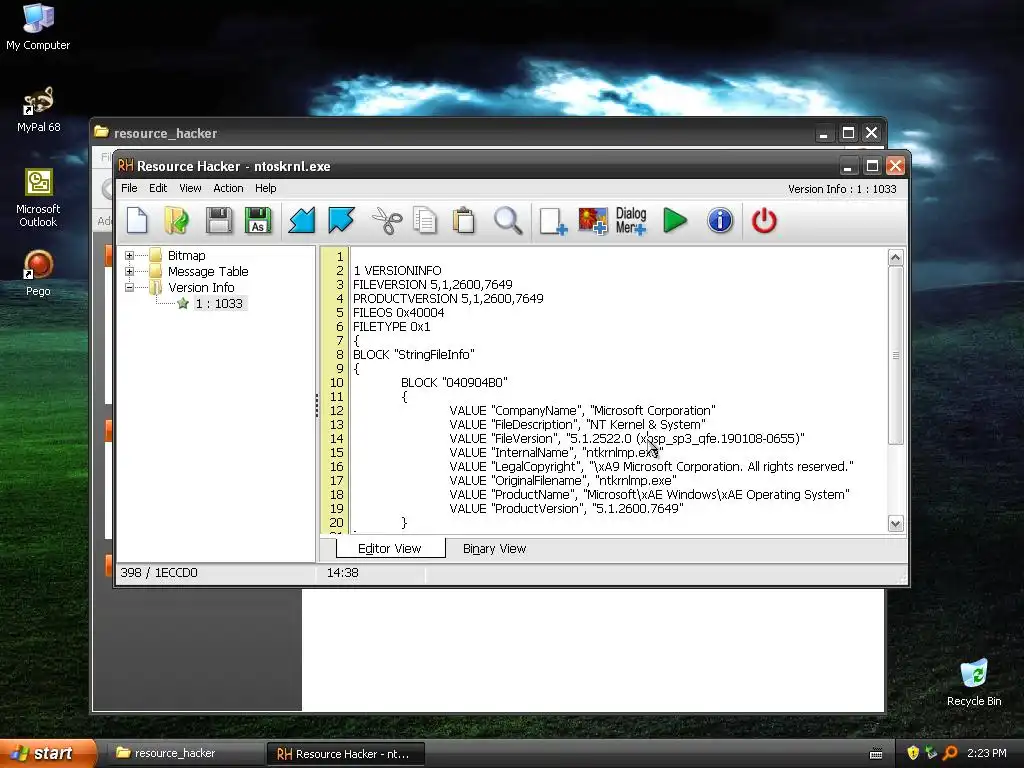Screen dimensions: 1024x768
Task: Collapse the Version Info tree node
Action: (x=129, y=287)
